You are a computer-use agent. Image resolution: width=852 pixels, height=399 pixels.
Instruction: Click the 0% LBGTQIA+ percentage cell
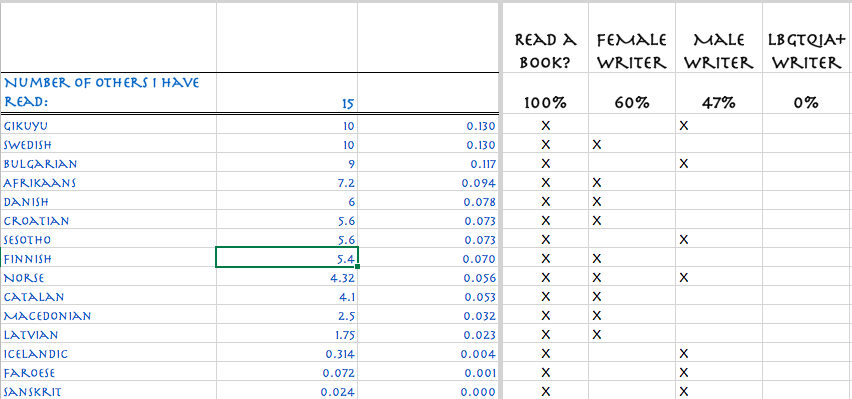tap(807, 103)
